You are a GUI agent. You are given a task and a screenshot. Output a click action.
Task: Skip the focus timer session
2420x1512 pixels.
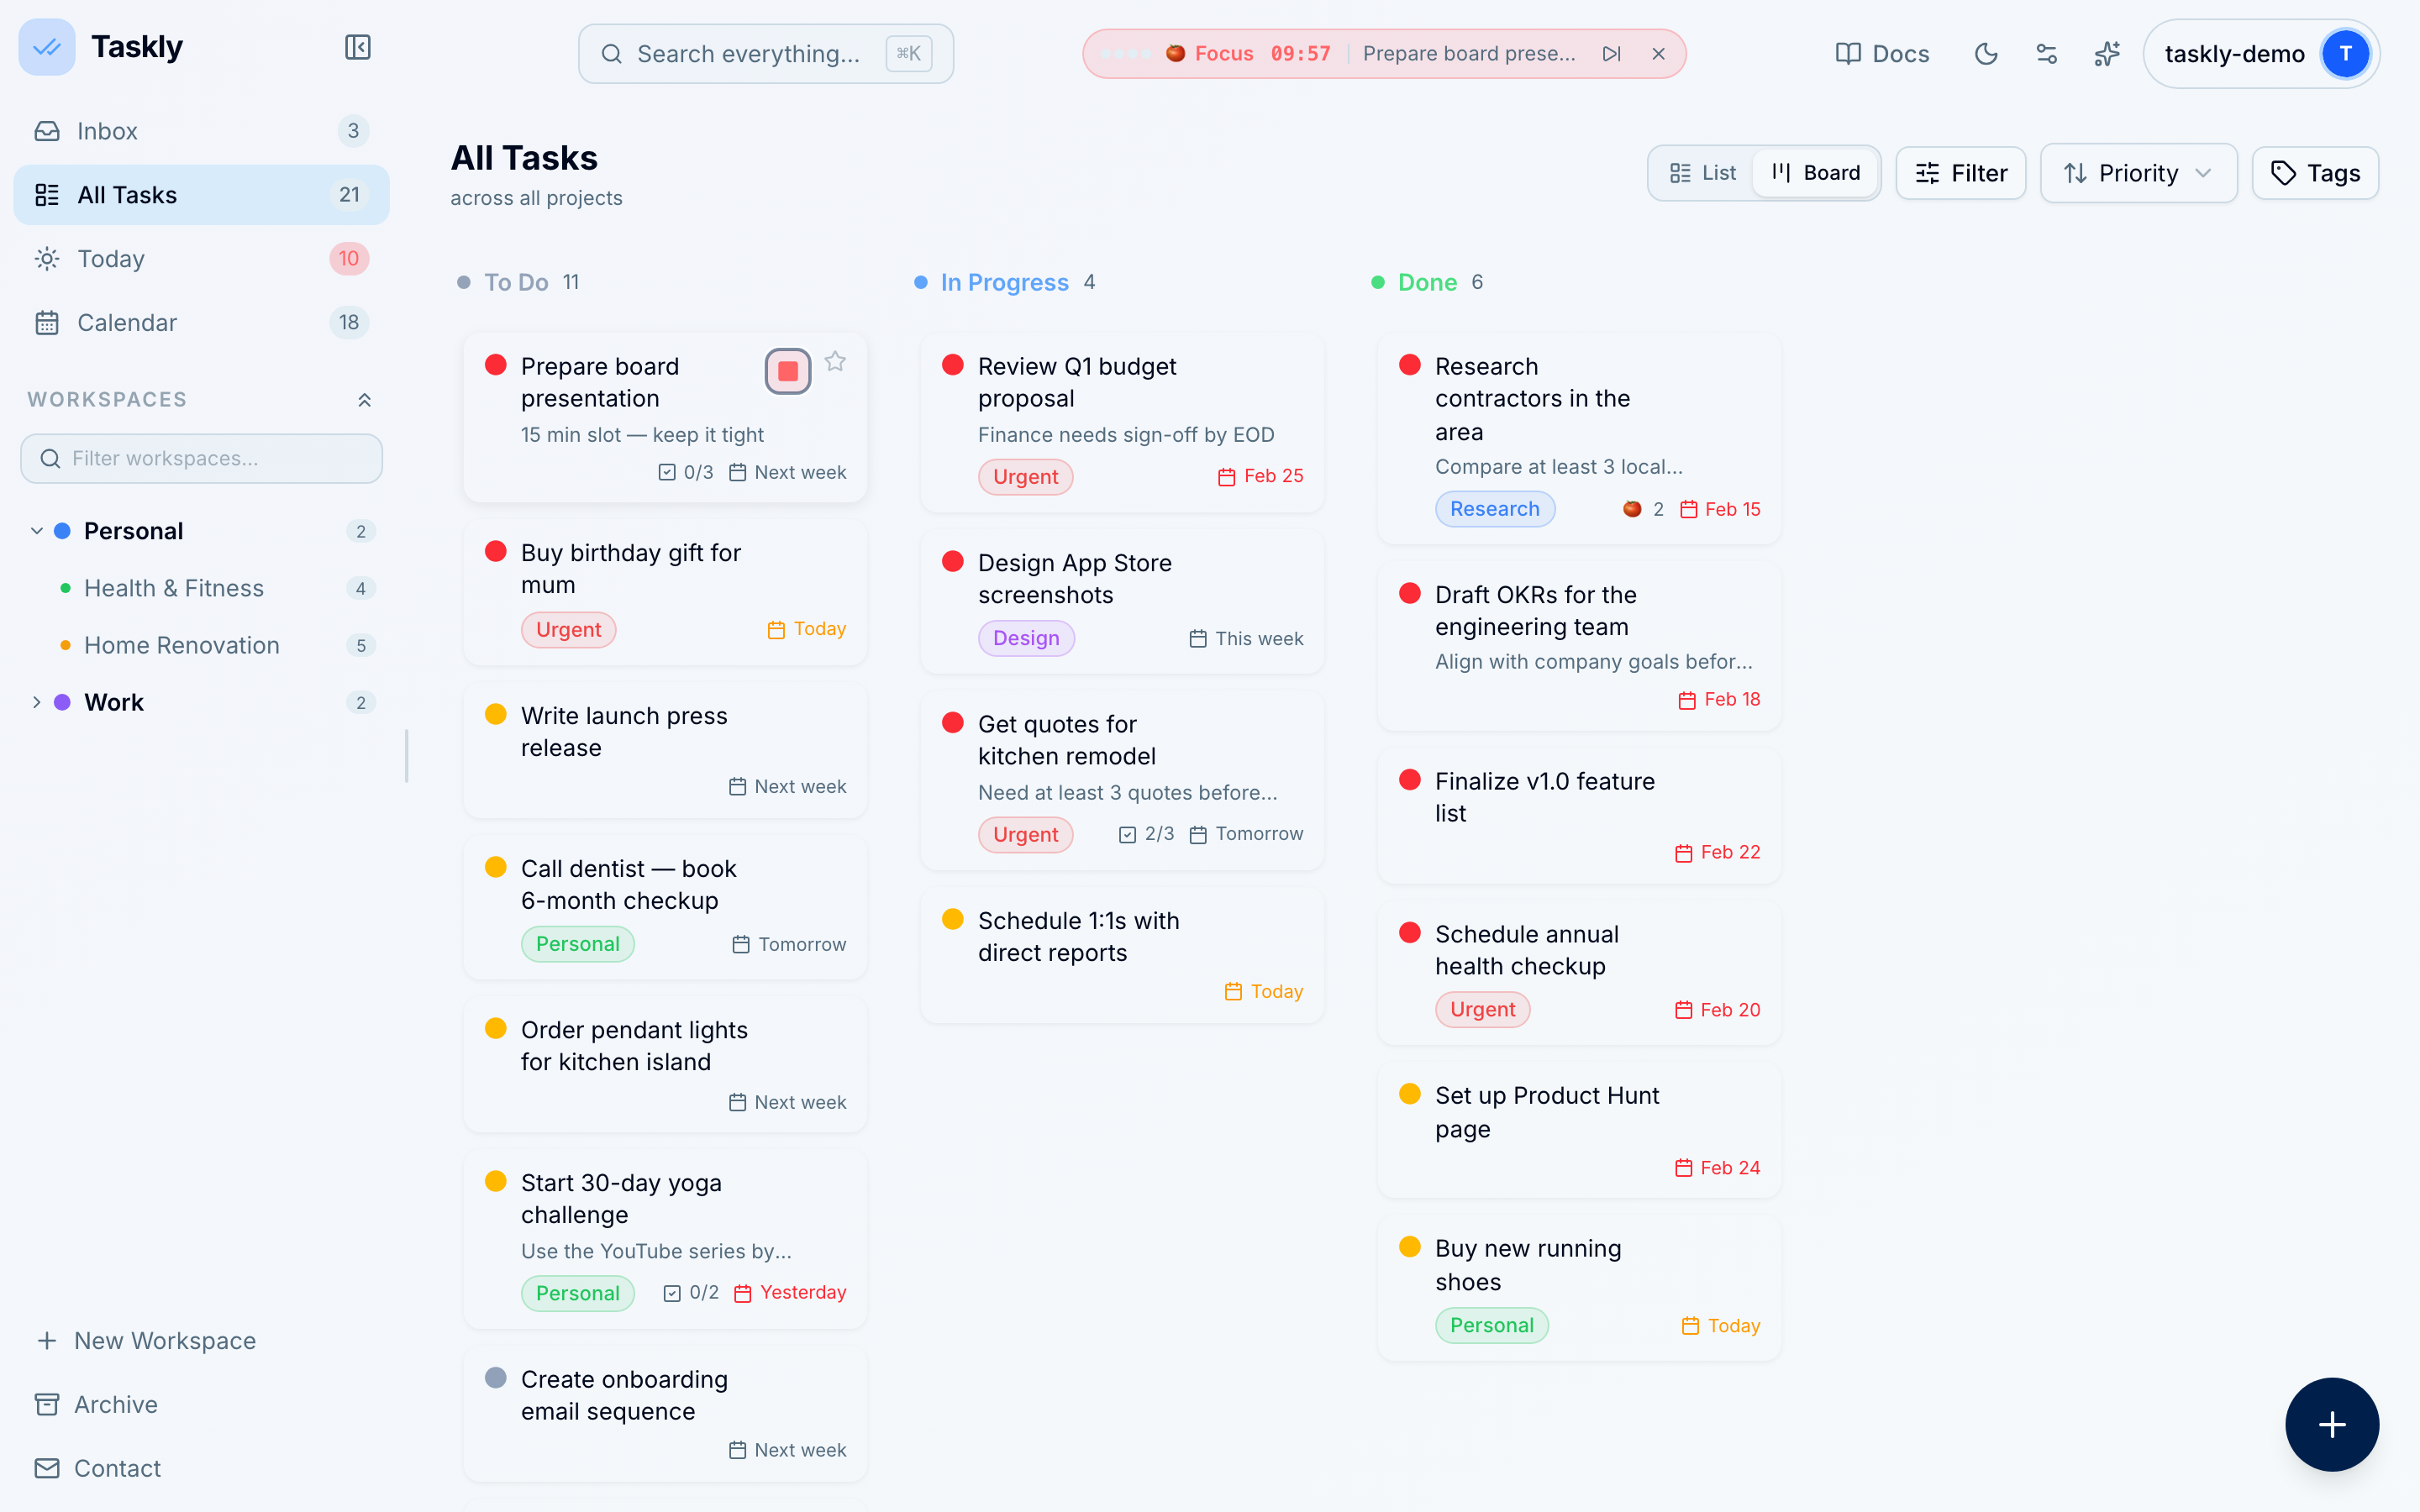pyautogui.click(x=1611, y=54)
